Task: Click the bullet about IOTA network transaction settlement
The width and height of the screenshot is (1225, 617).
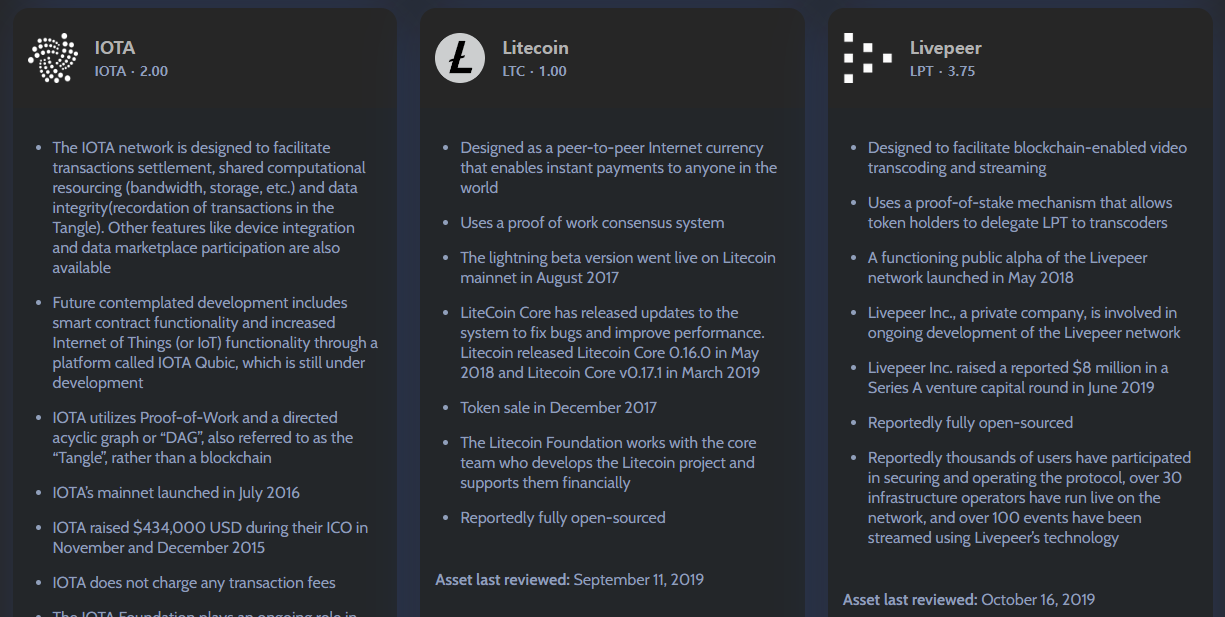Action: 210,208
